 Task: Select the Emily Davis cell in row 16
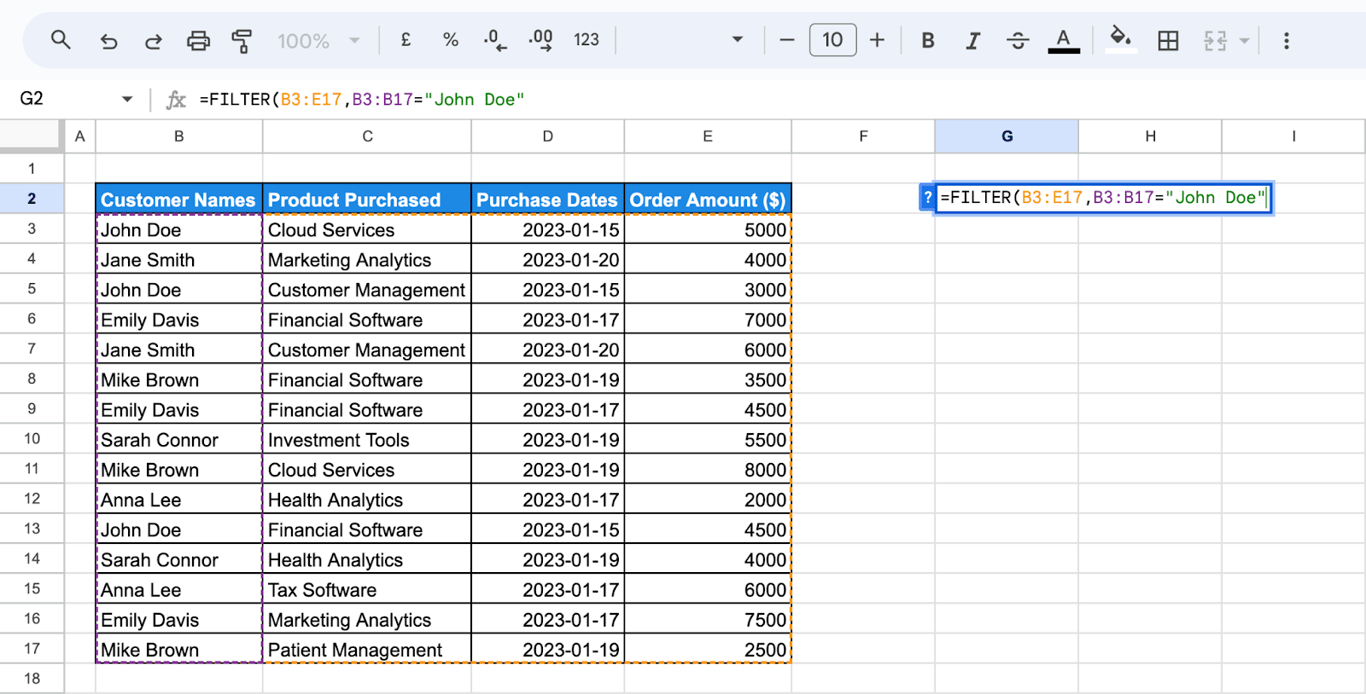click(x=179, y=619)
